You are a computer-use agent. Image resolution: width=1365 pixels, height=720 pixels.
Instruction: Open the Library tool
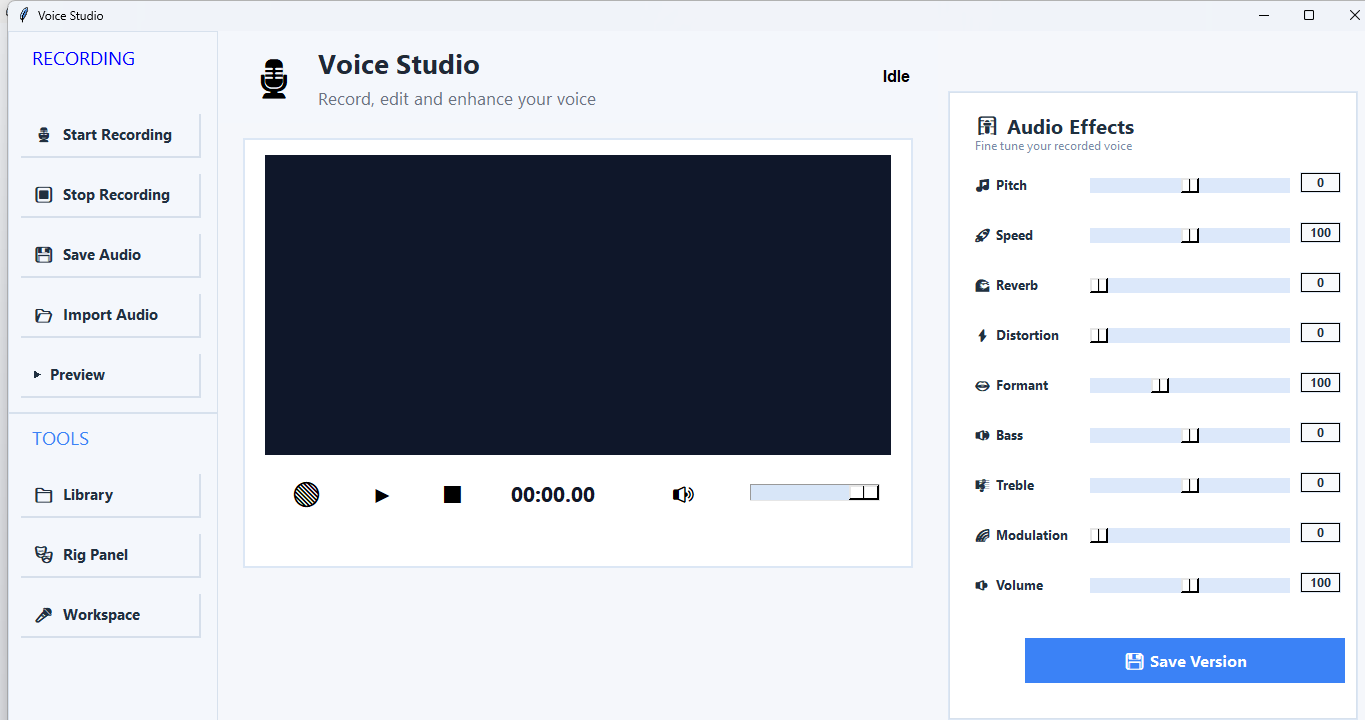[x=110, y=495]
